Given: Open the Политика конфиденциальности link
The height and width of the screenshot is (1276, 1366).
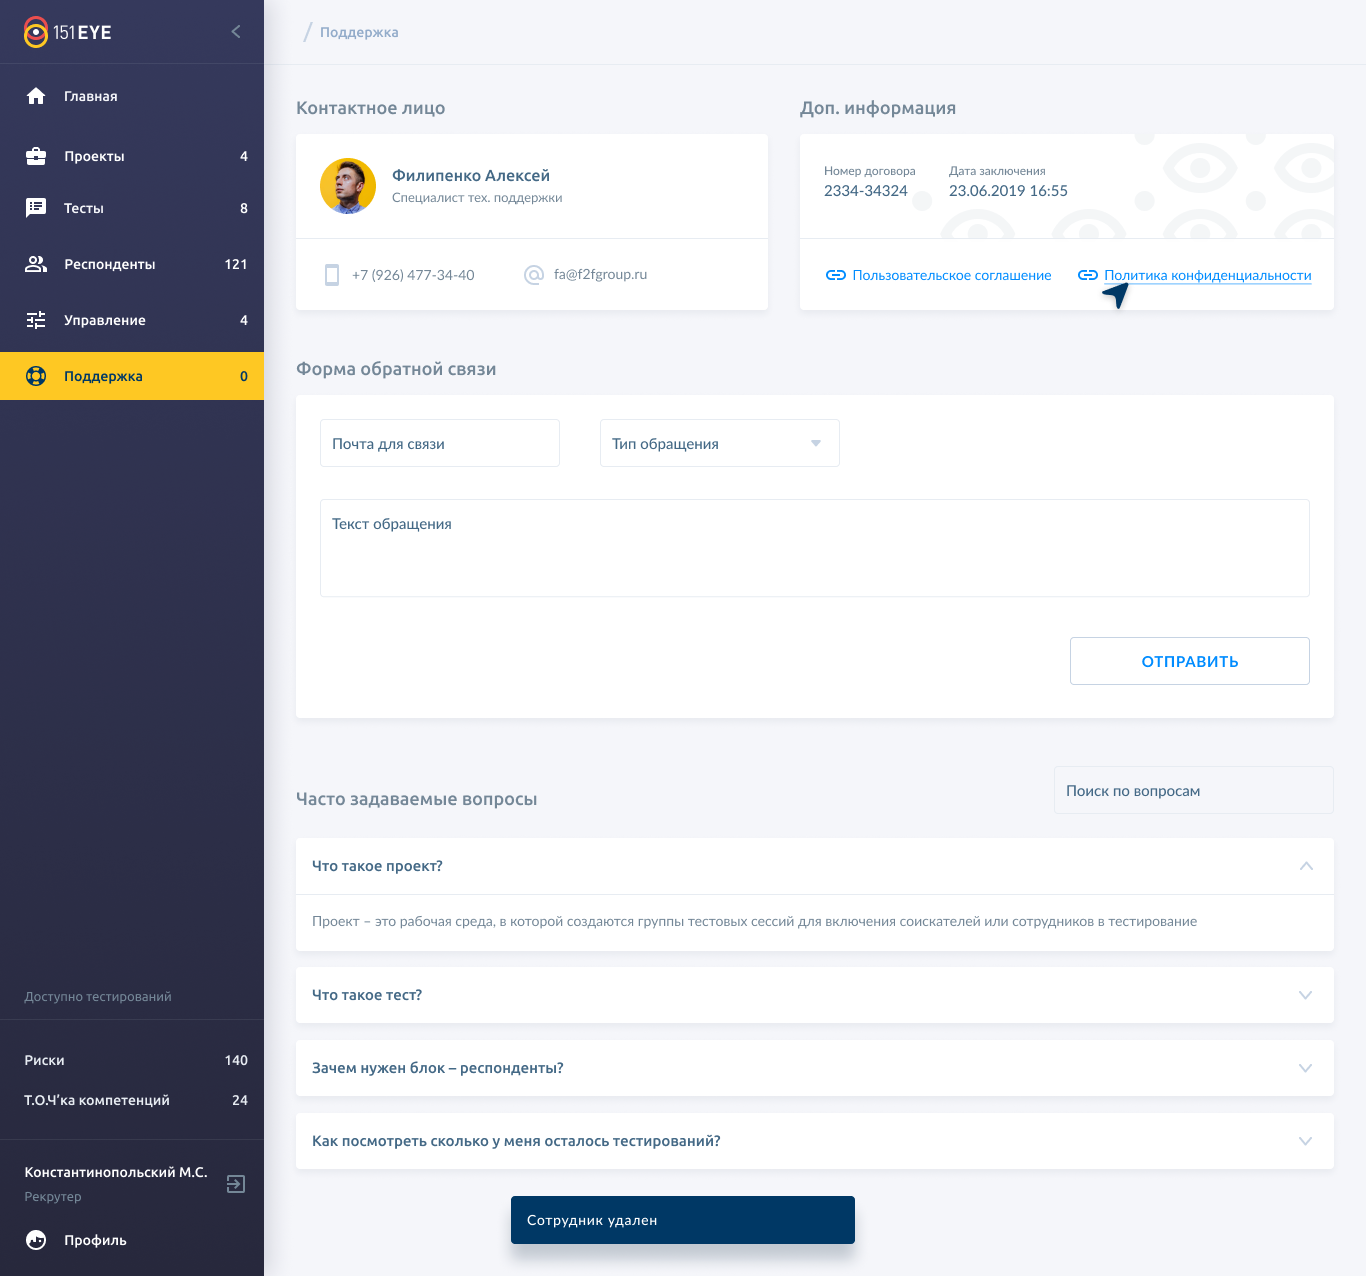Looking at the screenshot, I should tap(1207, 275).
